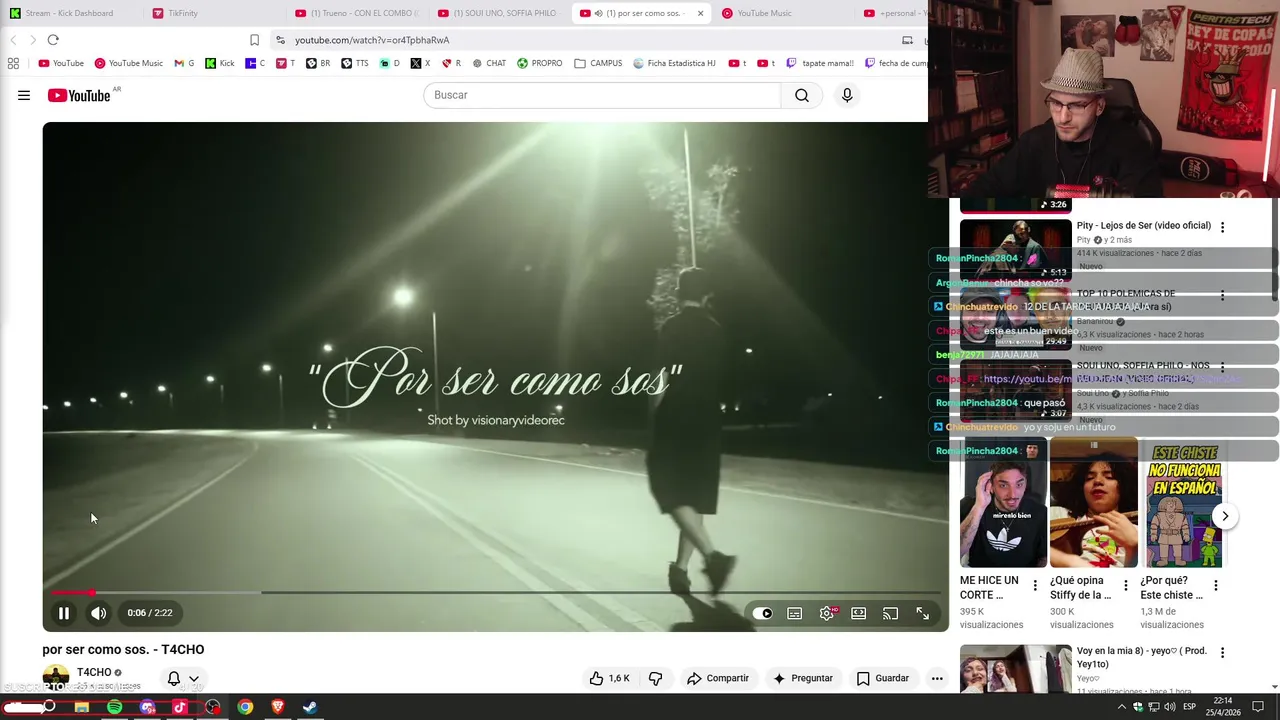Save the video with Guardar
The image size is (1280, 720).
(883, 678)
